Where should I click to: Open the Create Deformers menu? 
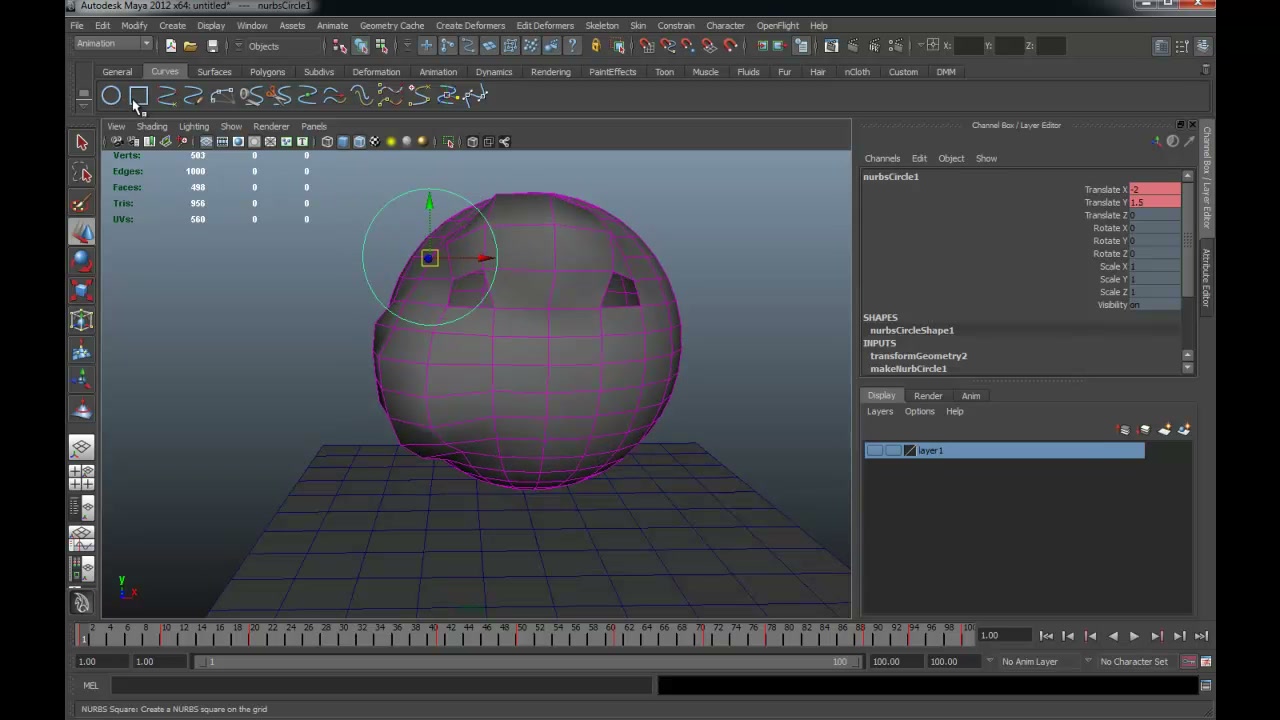tap(470, 26)
